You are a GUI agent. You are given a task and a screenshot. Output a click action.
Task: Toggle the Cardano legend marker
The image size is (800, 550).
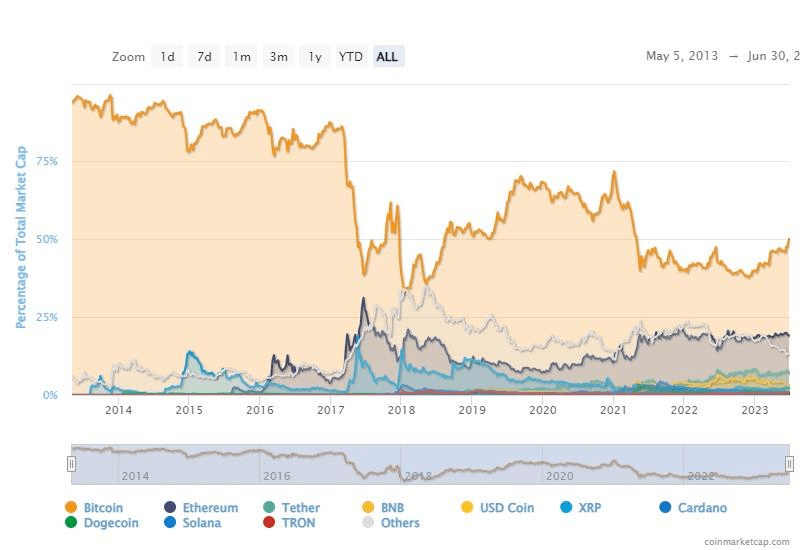click(x=666, y=508)
